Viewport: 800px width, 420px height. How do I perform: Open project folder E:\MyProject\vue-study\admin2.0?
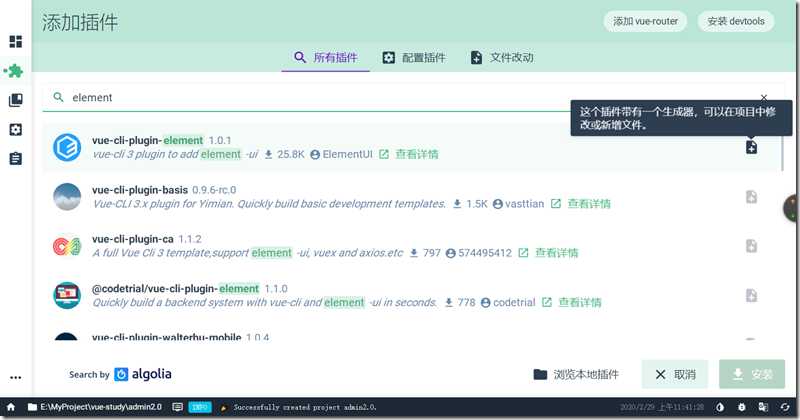click(x=95, y=407)
